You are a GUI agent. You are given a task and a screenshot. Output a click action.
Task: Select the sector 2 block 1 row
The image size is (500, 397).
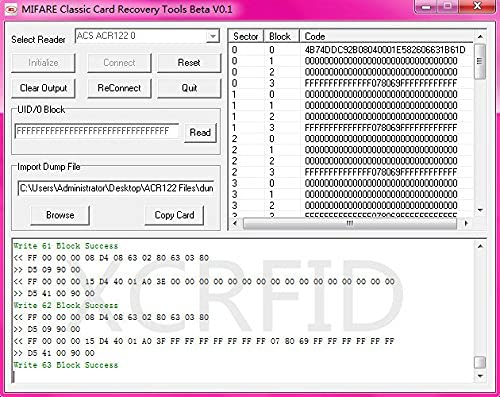pos(351,150)
